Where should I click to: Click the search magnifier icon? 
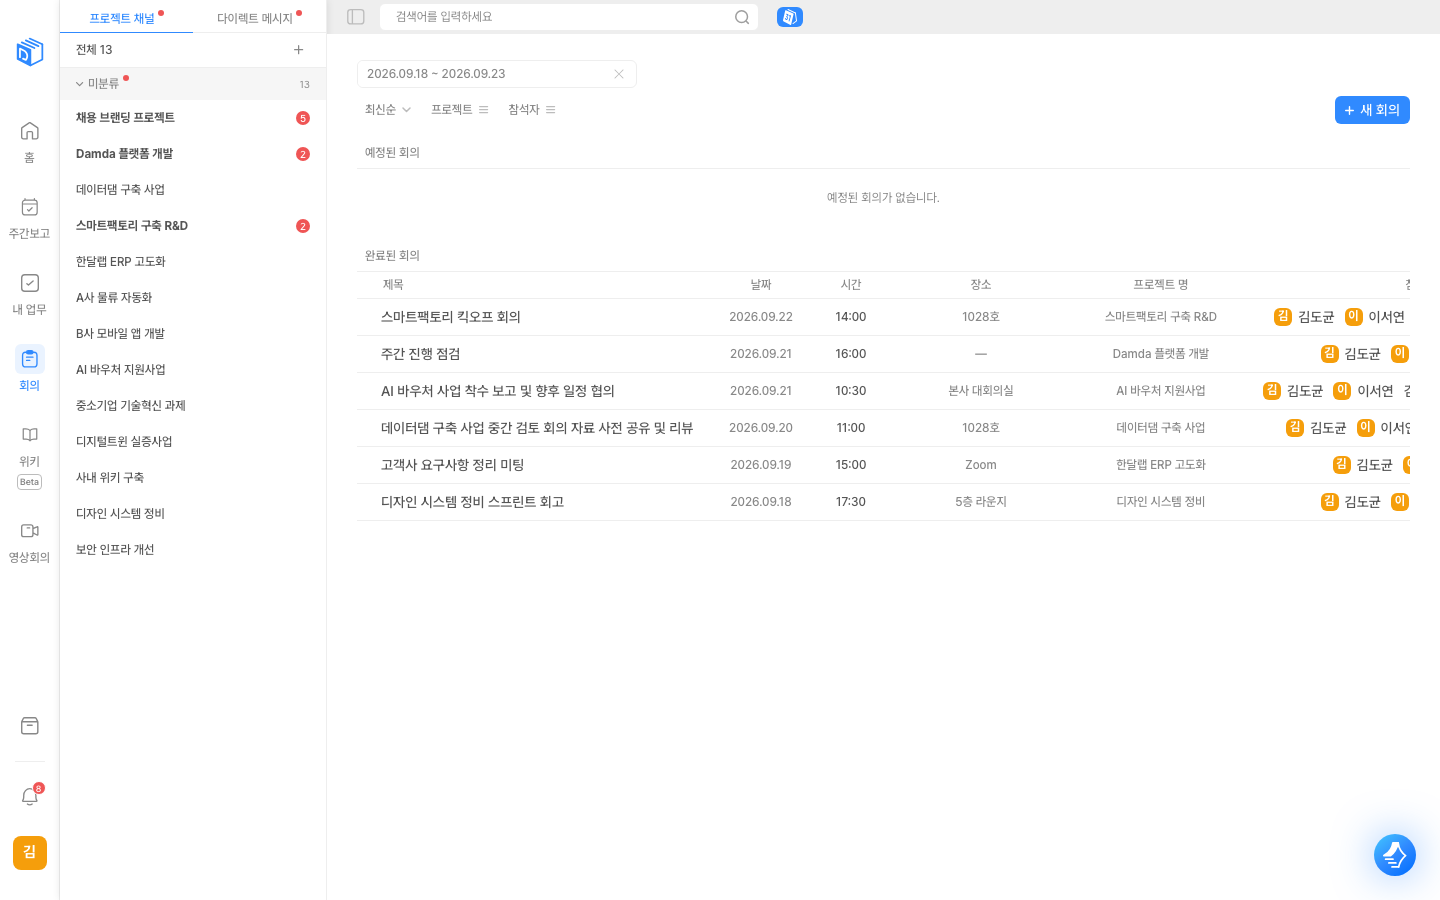click(x=742, y=17)
